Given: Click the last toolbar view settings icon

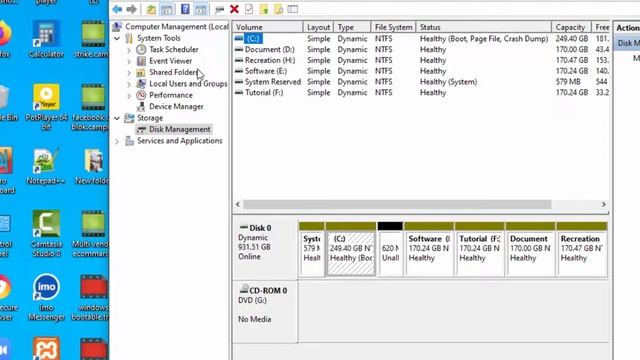Looking at the screenshot, I should point(293,9).
